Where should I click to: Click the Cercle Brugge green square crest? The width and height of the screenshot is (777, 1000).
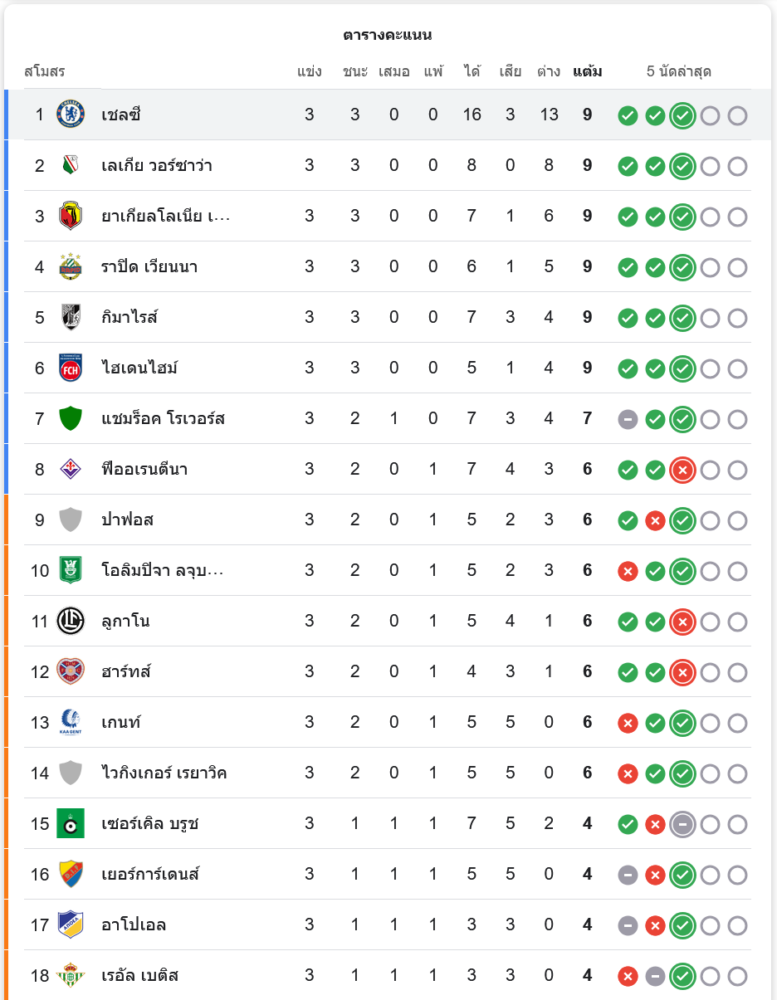tap(71, 823)
